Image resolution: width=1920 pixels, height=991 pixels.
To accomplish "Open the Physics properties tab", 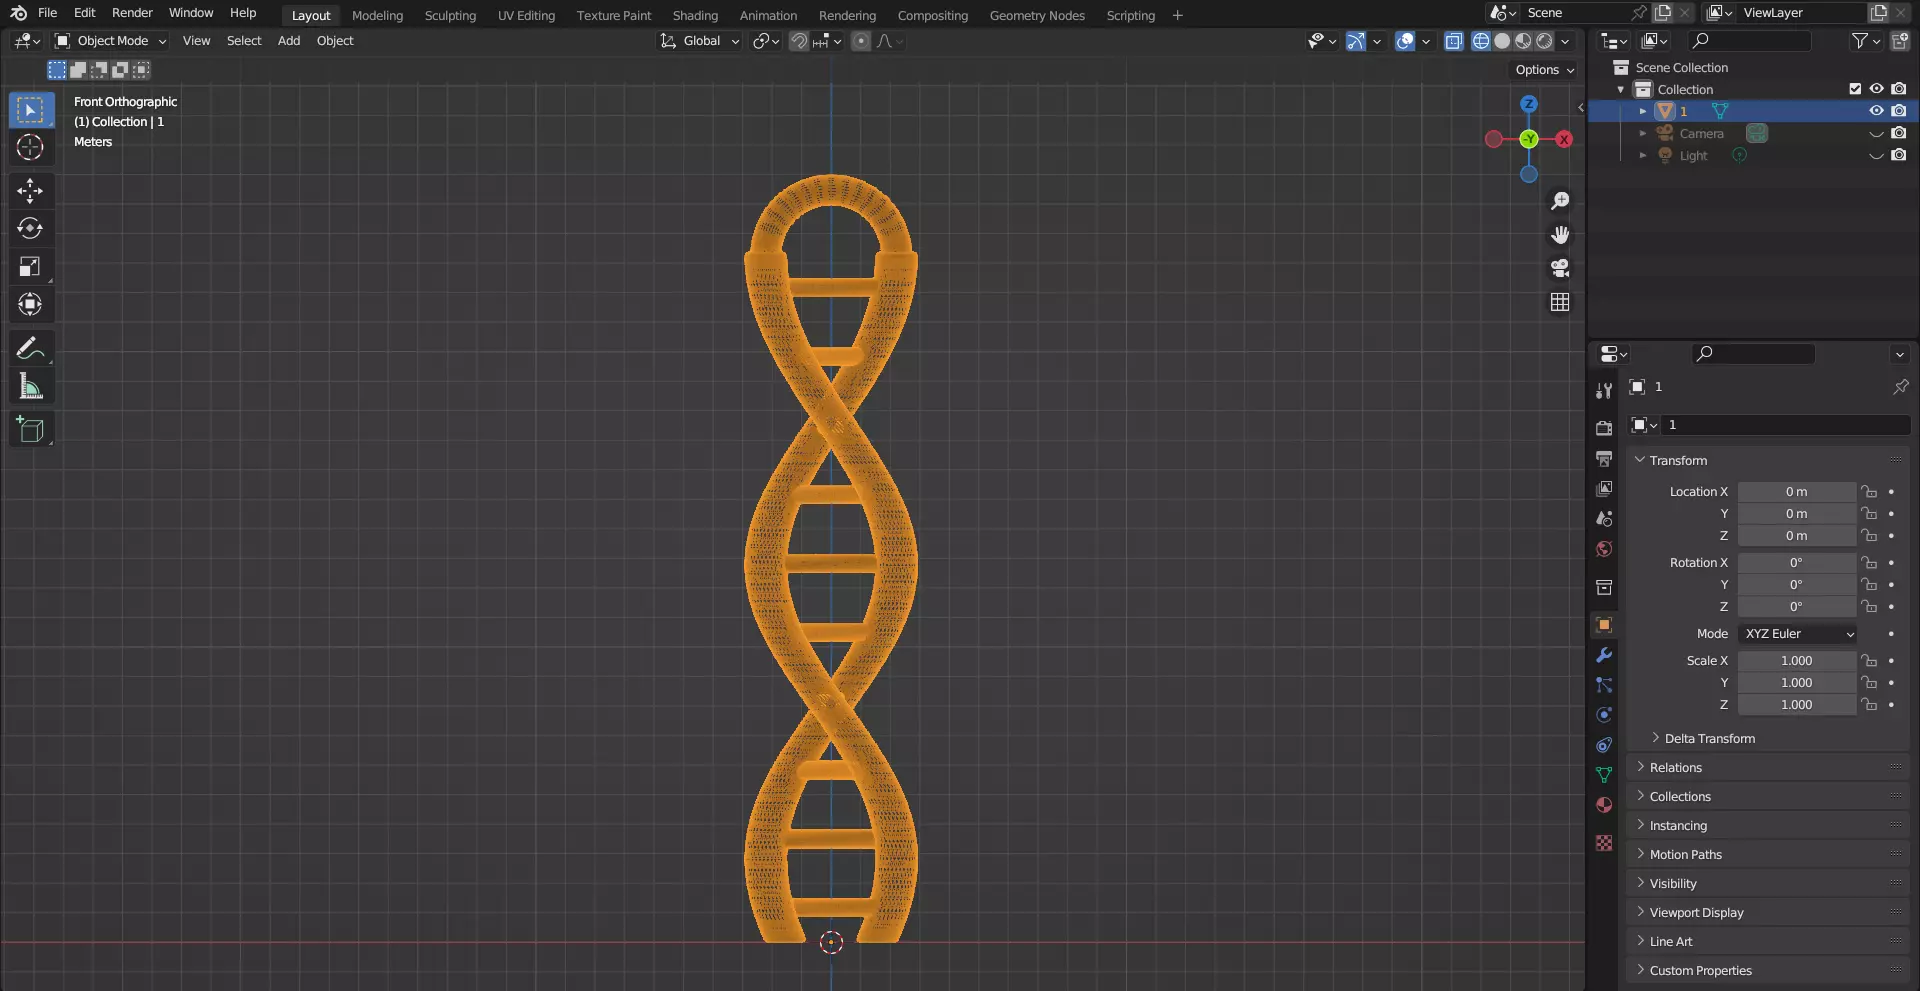I will point(1604,715).
